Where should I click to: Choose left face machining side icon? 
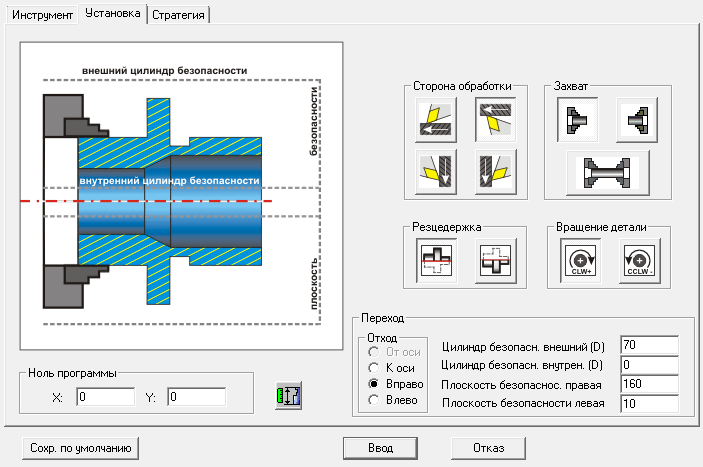click(436, 172)
